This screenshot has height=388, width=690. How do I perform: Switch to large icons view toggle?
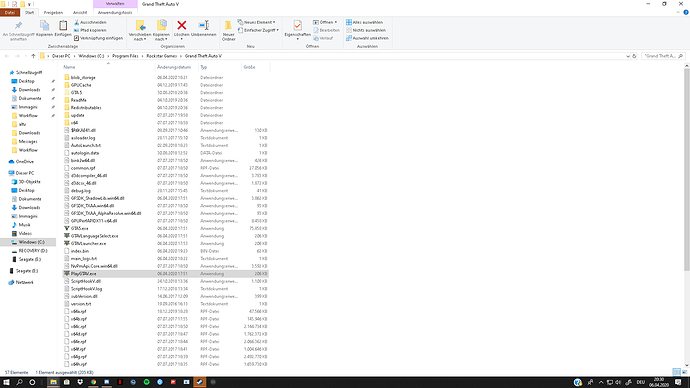pos(684,372)
